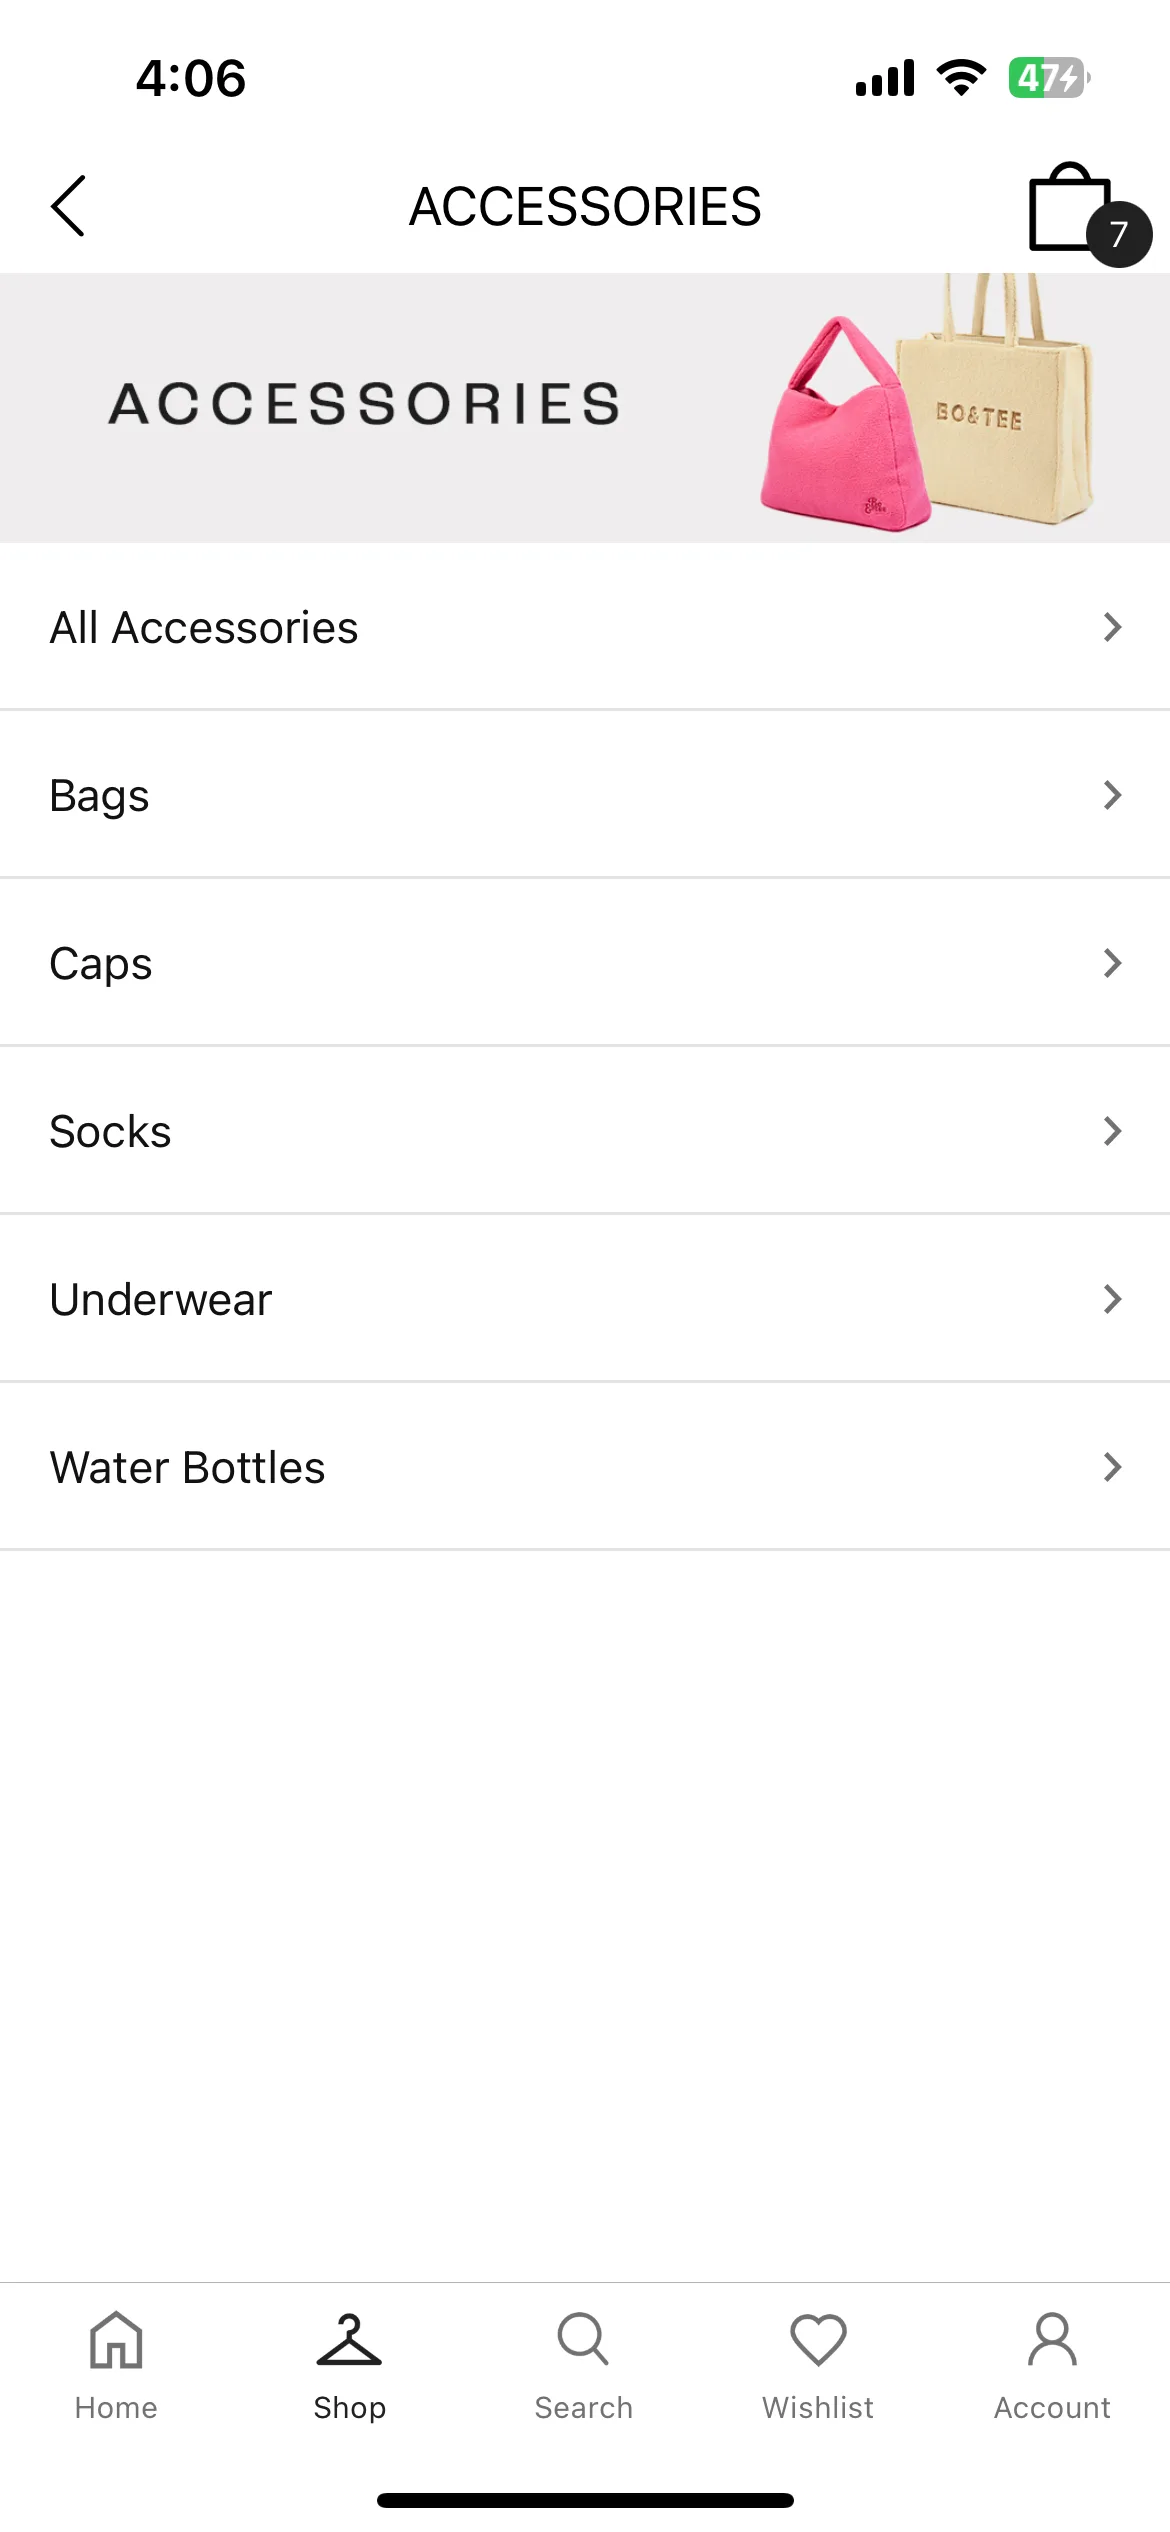Tap the cart item count badge
This screenshot has width=1170, height=2532.
coord(1119,234)
